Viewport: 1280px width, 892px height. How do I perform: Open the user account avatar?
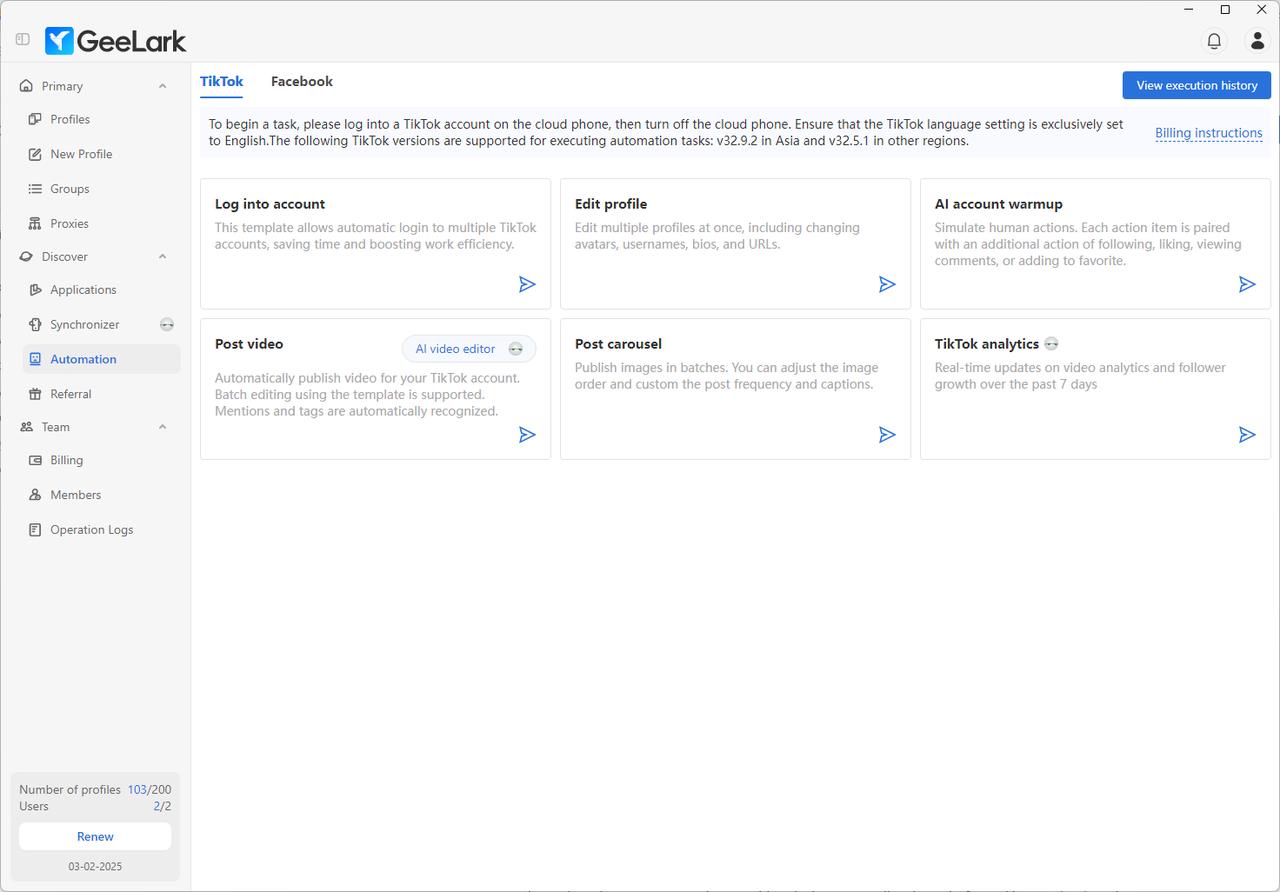click(x=1257, y=41)
